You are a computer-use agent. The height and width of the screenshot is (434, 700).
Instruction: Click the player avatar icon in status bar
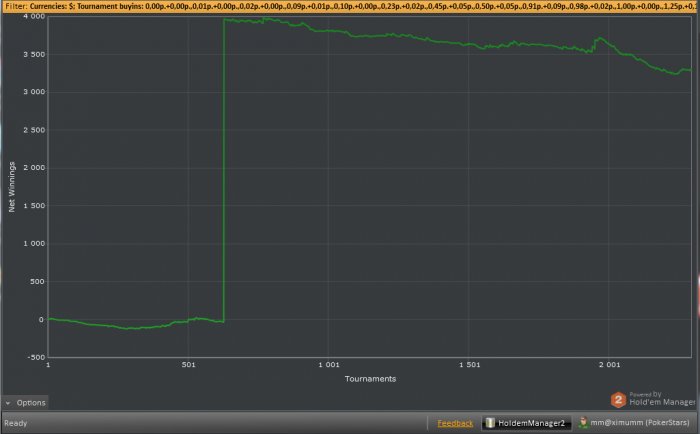point(582,423)
